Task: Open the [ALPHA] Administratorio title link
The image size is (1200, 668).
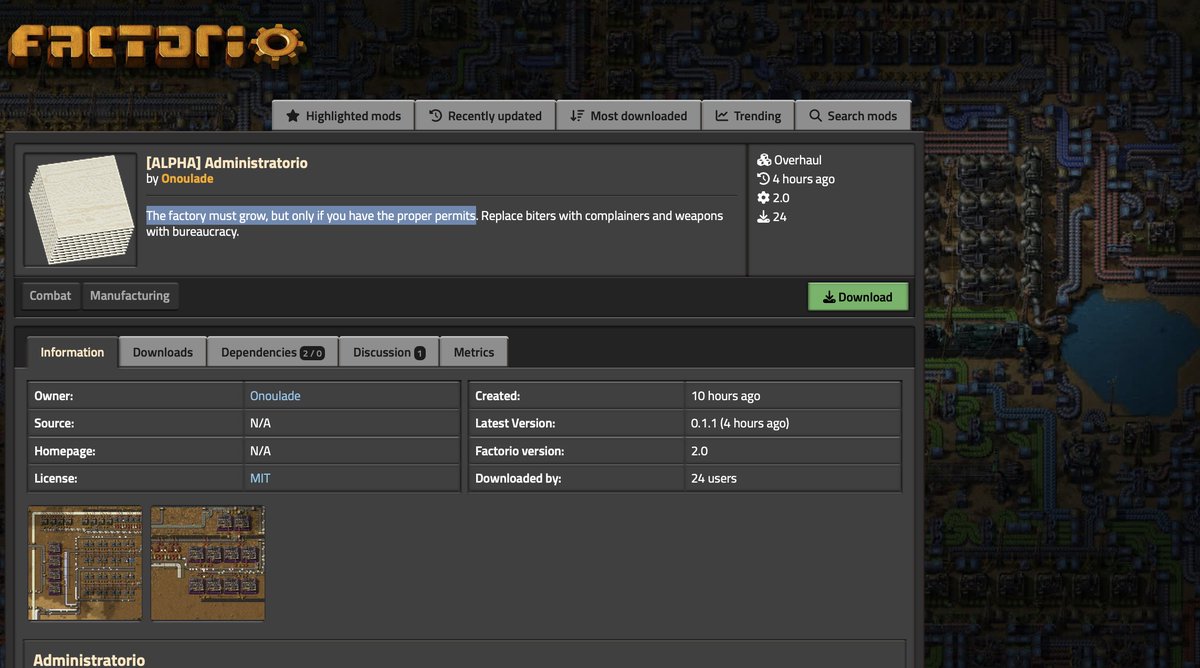Action: pyautogui.click(x=227, y=162)
